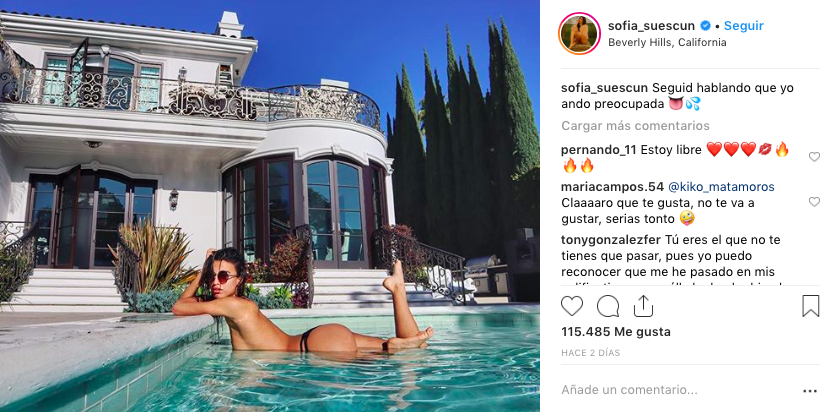This screenshot has width=839, height=412.
Task: Open the three-dot more options menu
Action: point(810,391)
